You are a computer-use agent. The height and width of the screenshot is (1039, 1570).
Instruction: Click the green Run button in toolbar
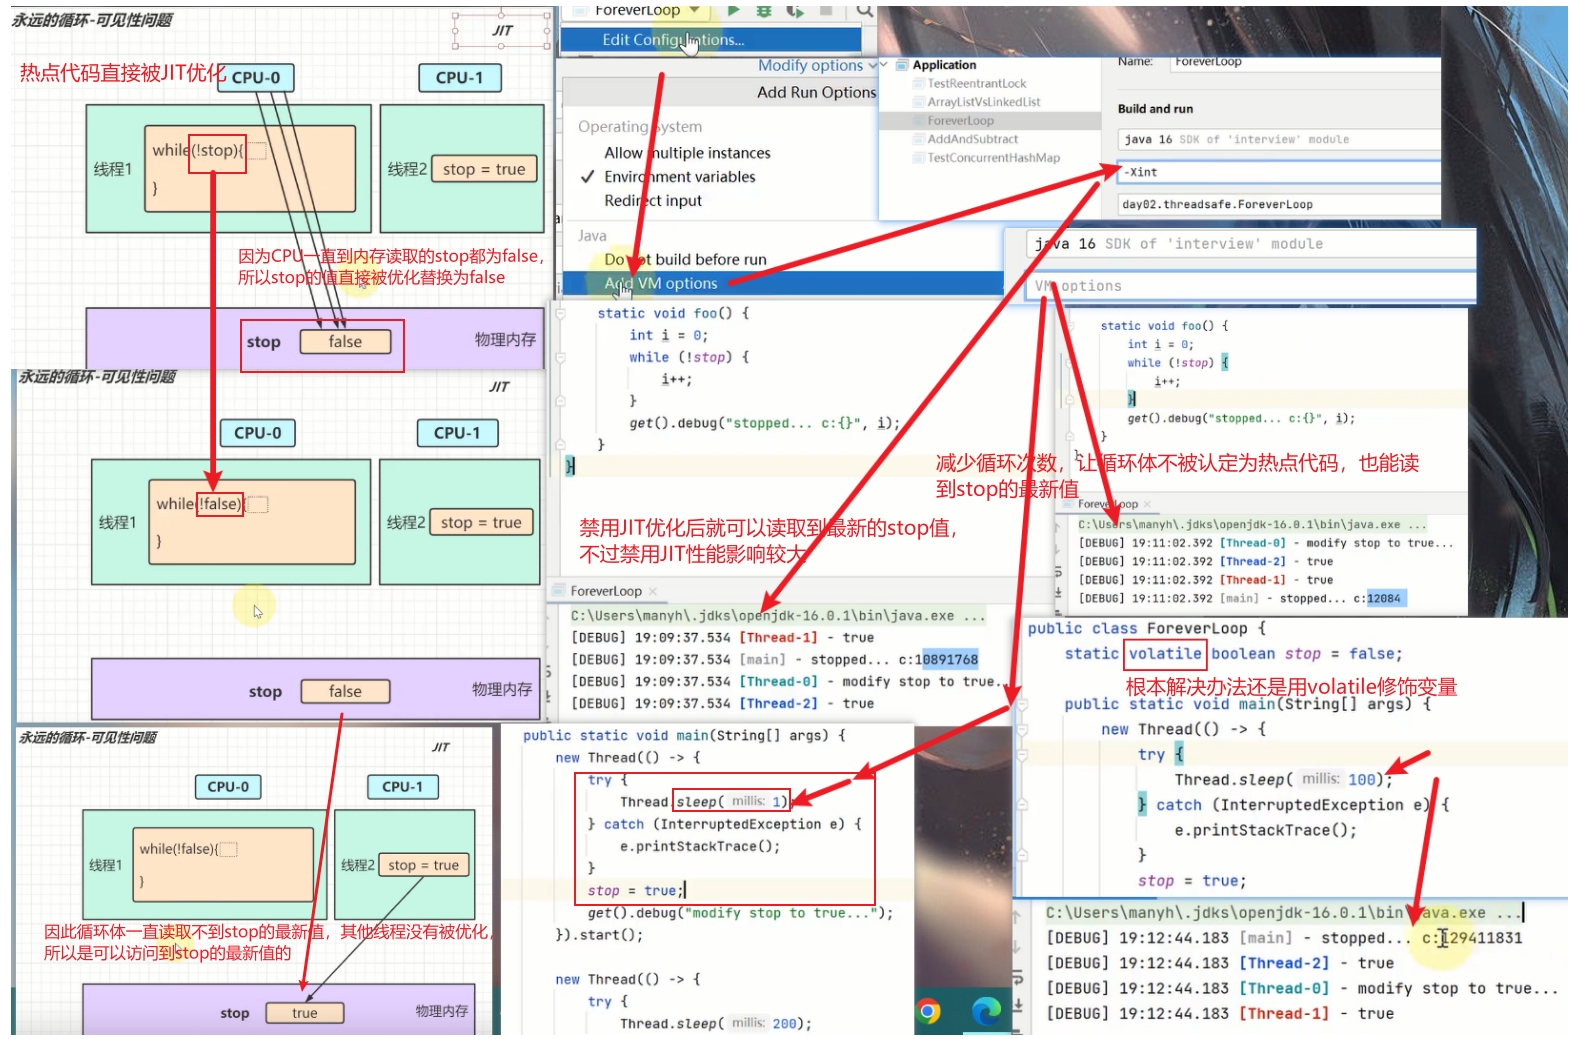click(x=734, y=10)
